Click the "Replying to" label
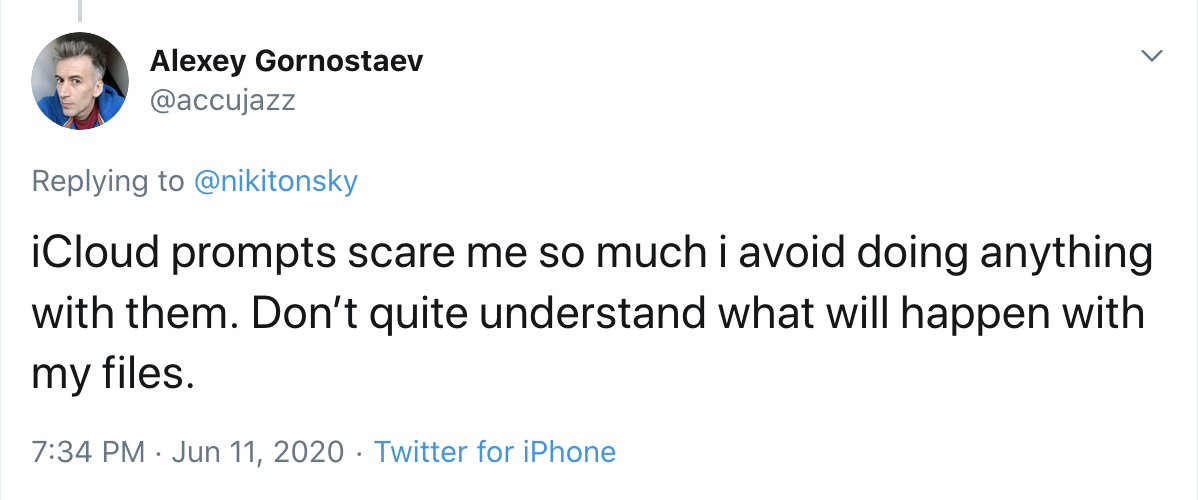The image size is (1198, 500). point(108,181)
